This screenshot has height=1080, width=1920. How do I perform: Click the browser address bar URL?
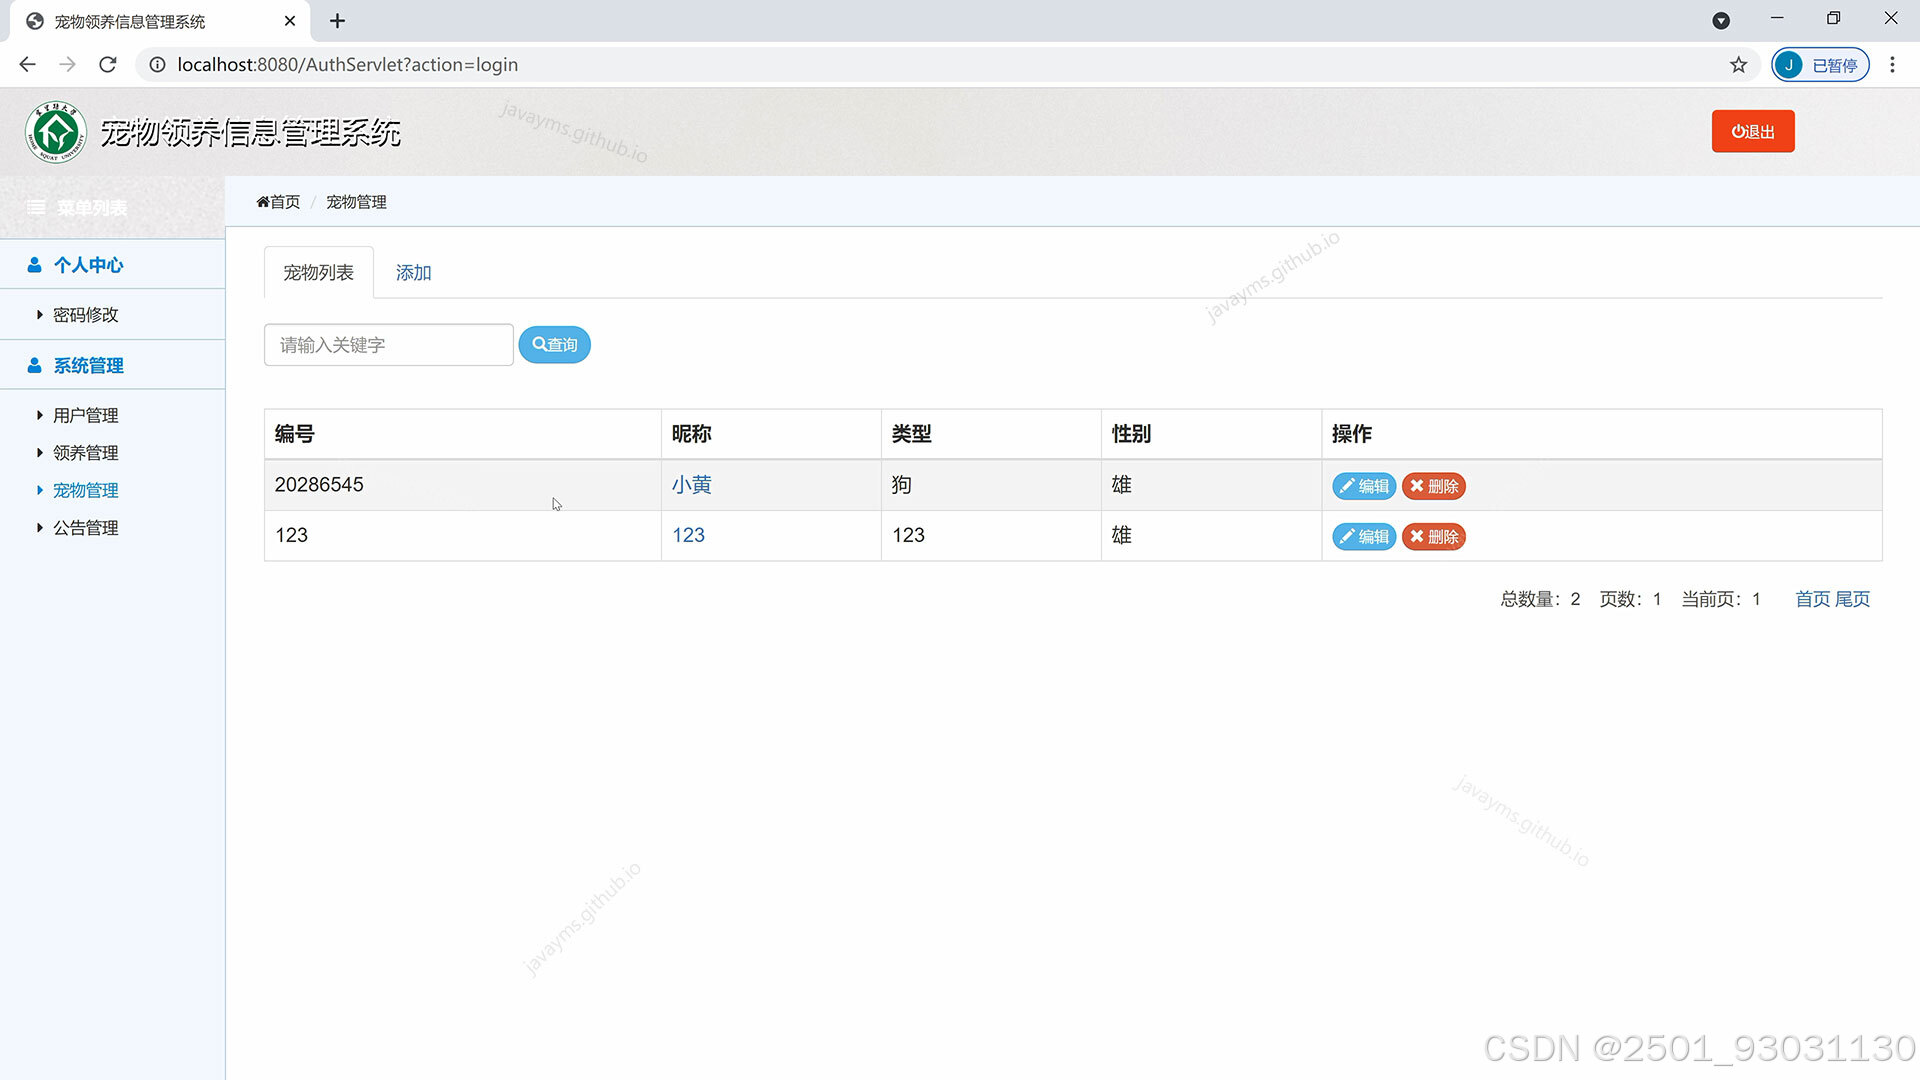pos(348,65)
